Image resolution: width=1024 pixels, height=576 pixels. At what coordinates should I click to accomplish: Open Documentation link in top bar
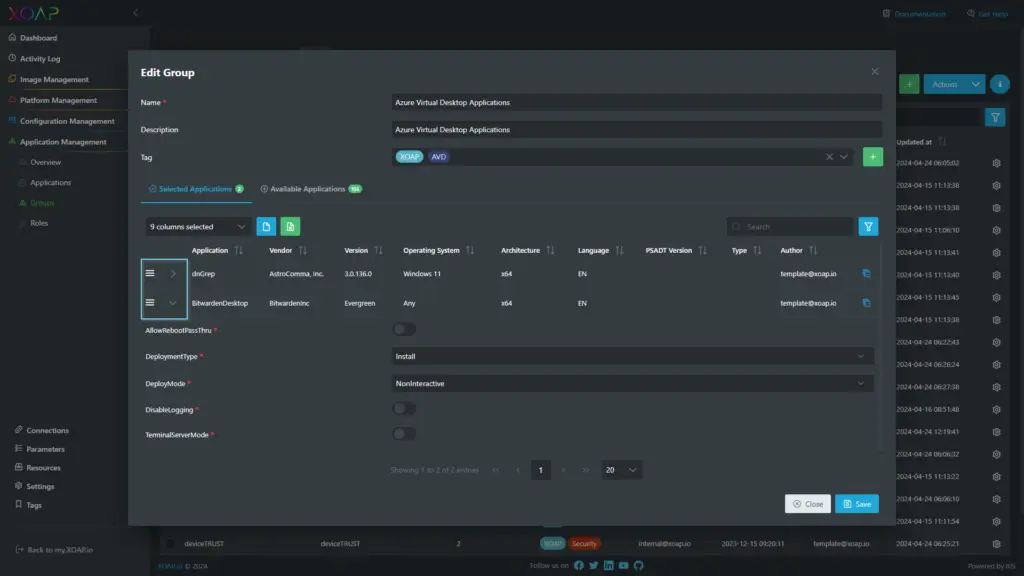pos(914,14)
